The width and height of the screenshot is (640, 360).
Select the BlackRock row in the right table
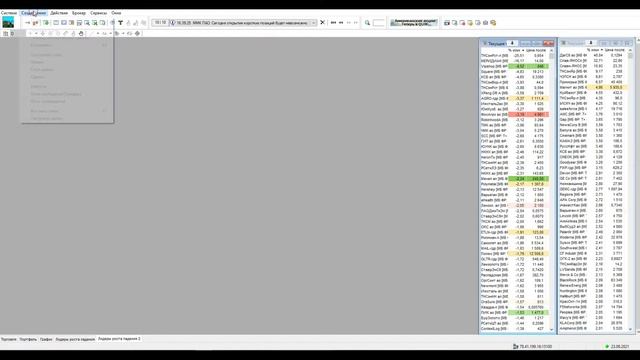pyautogui.click(x=593, y=280)
